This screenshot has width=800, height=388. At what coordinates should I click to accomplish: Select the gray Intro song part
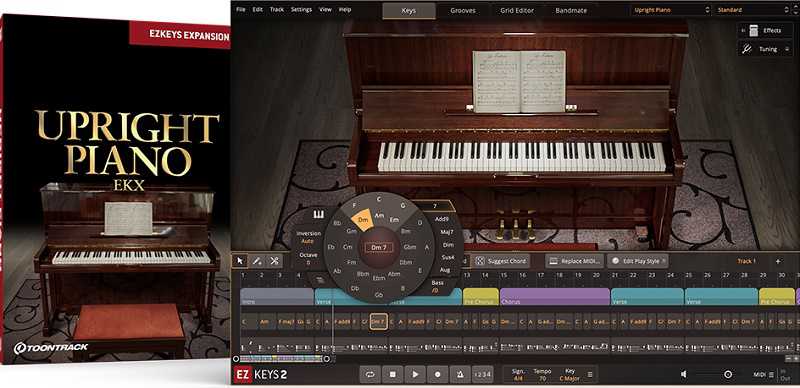tap(277, 297)
